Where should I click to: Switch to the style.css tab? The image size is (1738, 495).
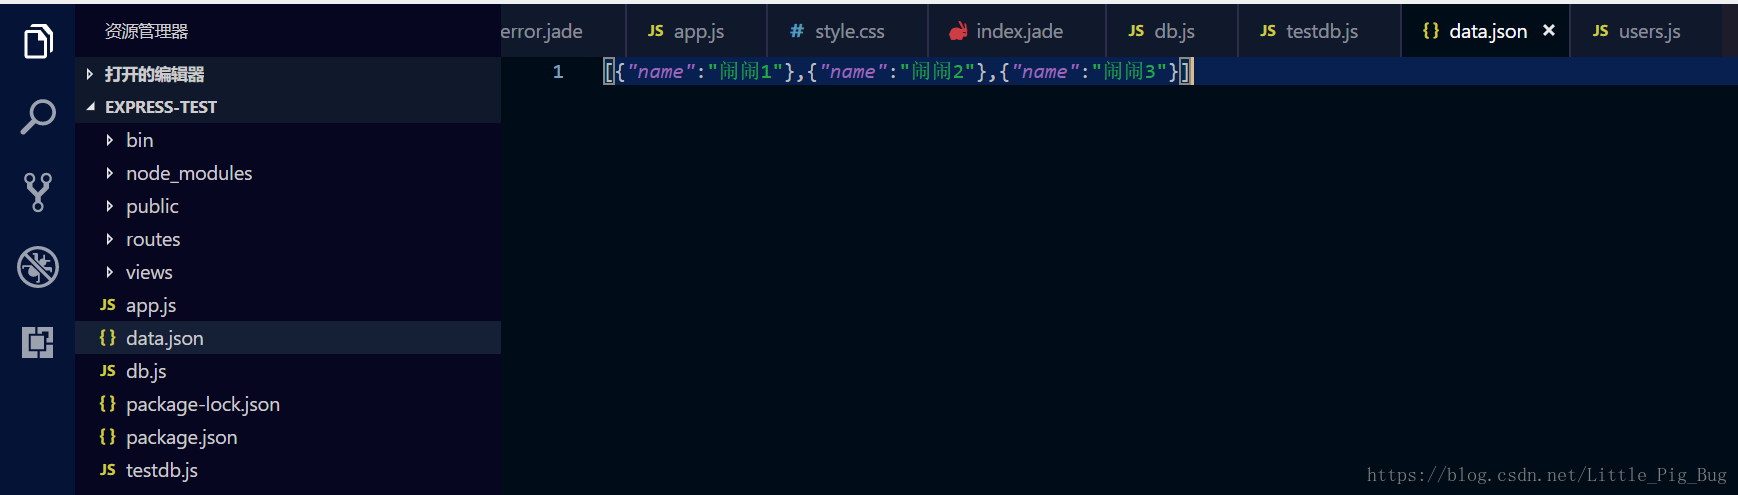(848, 31)
